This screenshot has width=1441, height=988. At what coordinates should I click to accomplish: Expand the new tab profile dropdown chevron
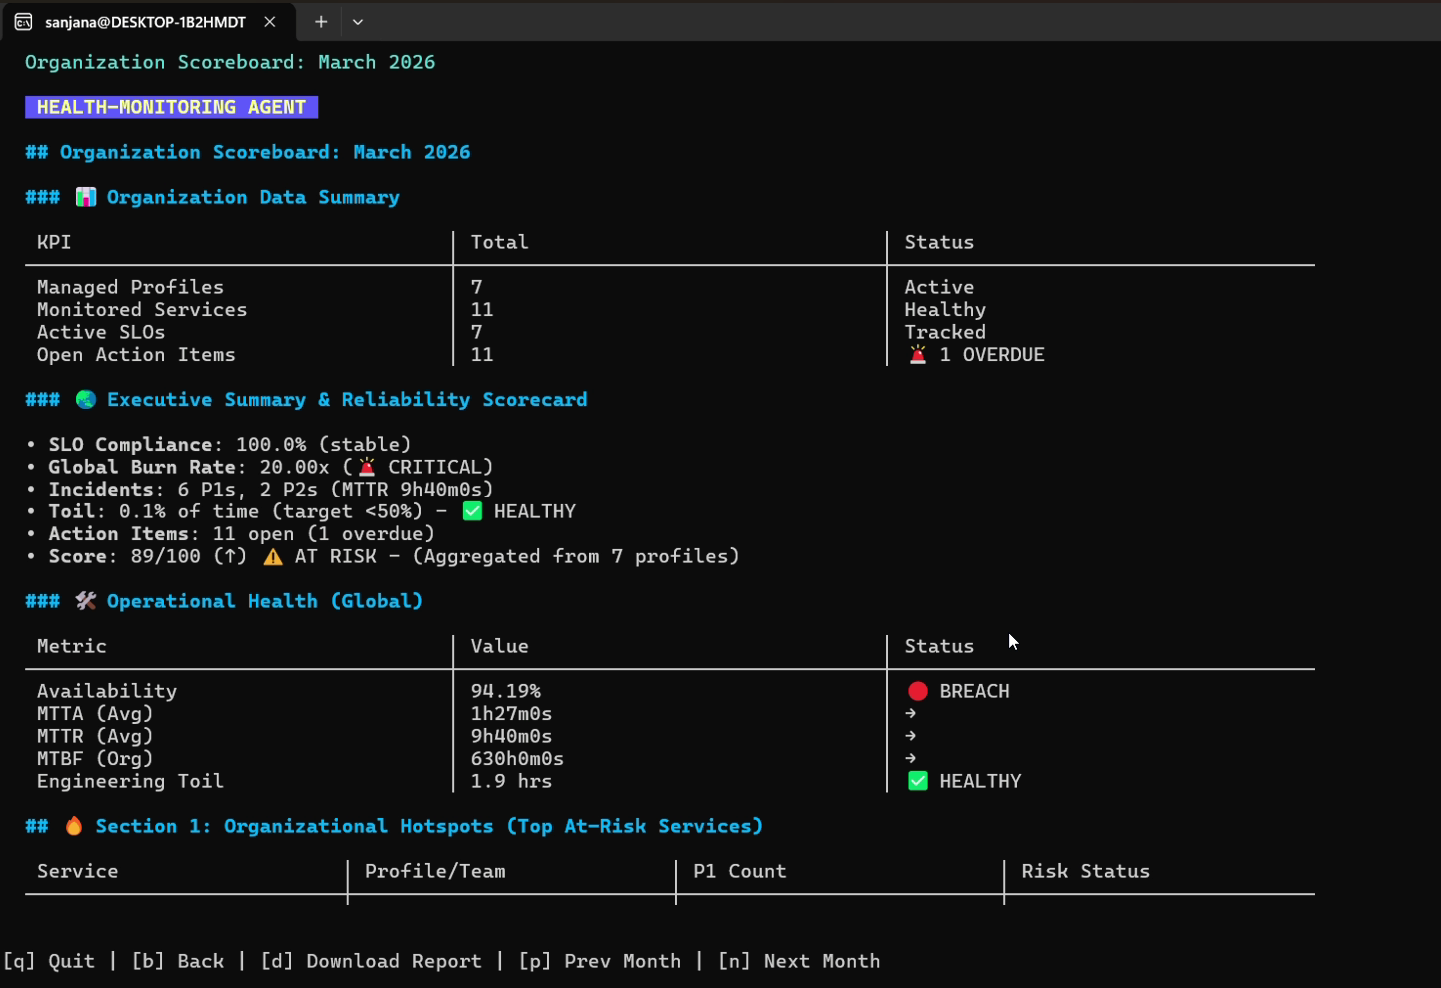click(x=358, y=21)
